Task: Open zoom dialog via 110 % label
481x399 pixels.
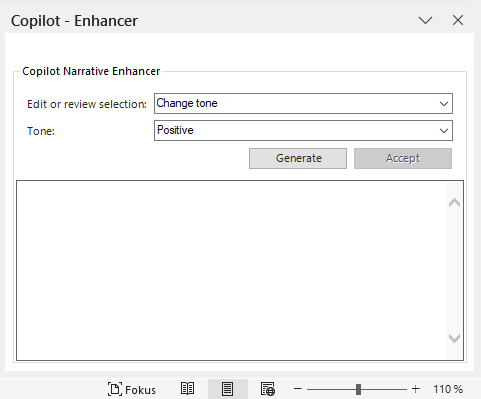Action: coord(448,389)
